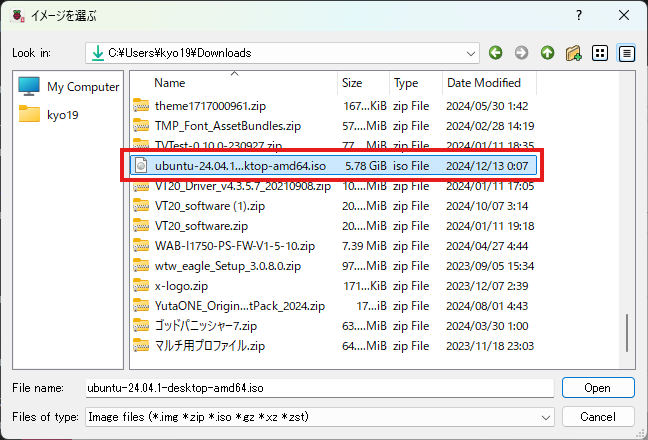Select ゴッドパニッシャー7.zip file
The width and height of the screenshot is (648, 440).
333,326
